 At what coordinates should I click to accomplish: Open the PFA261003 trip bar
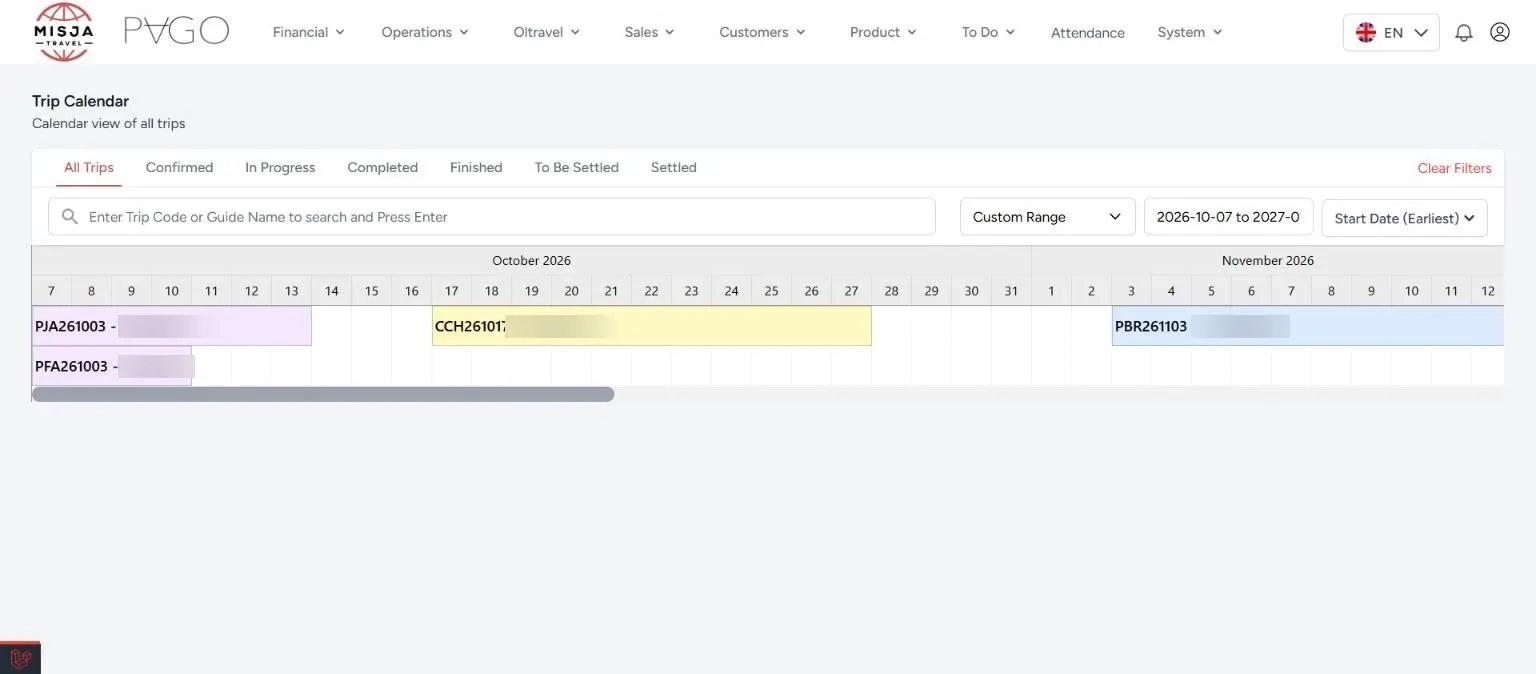click(x=112, y=366)
